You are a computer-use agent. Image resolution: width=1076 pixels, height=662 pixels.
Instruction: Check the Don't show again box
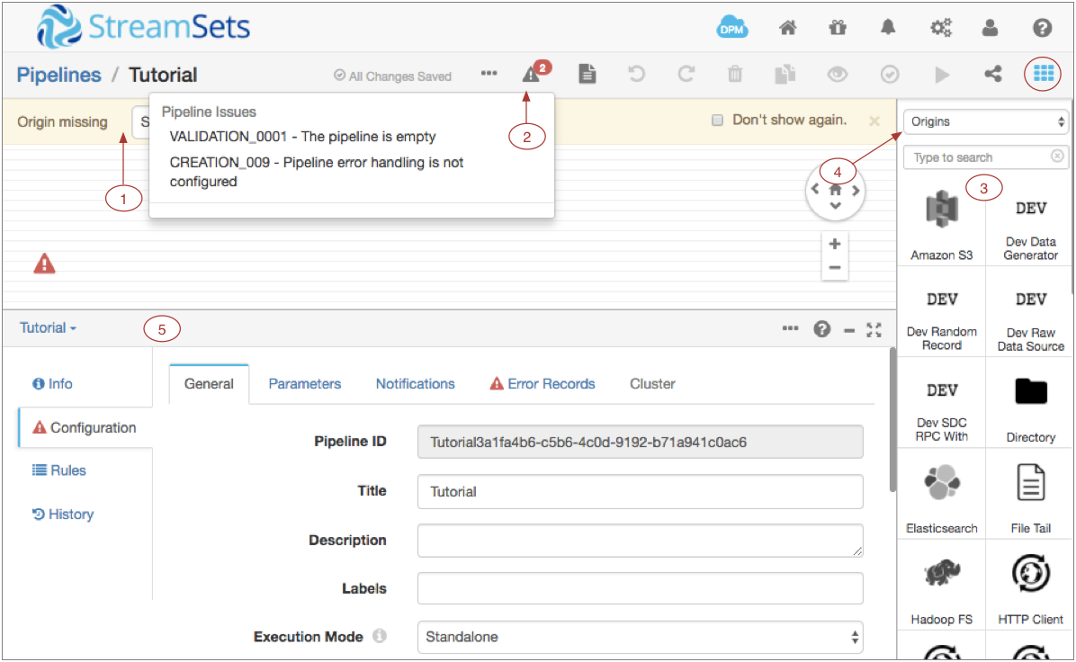coord(716,121)
